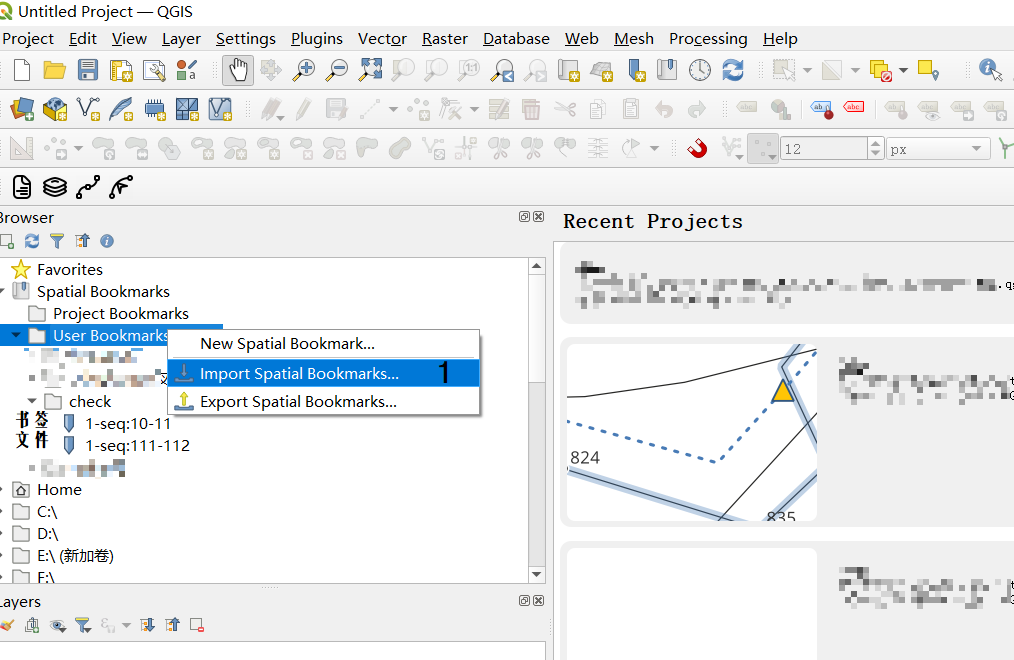
Task: Toggle the red snapping magnet
Action: pos(697,149)
